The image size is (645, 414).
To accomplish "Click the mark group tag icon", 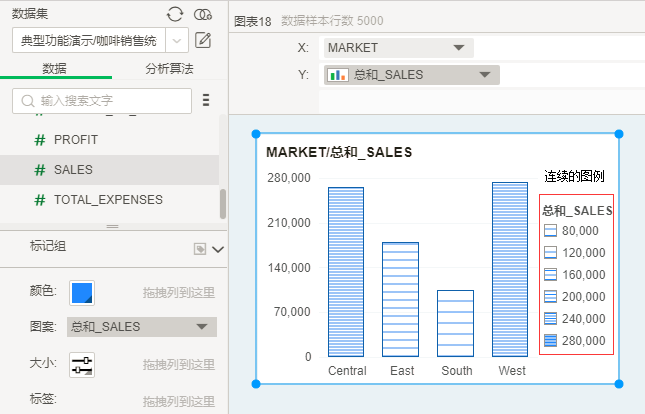I will 200,249.
